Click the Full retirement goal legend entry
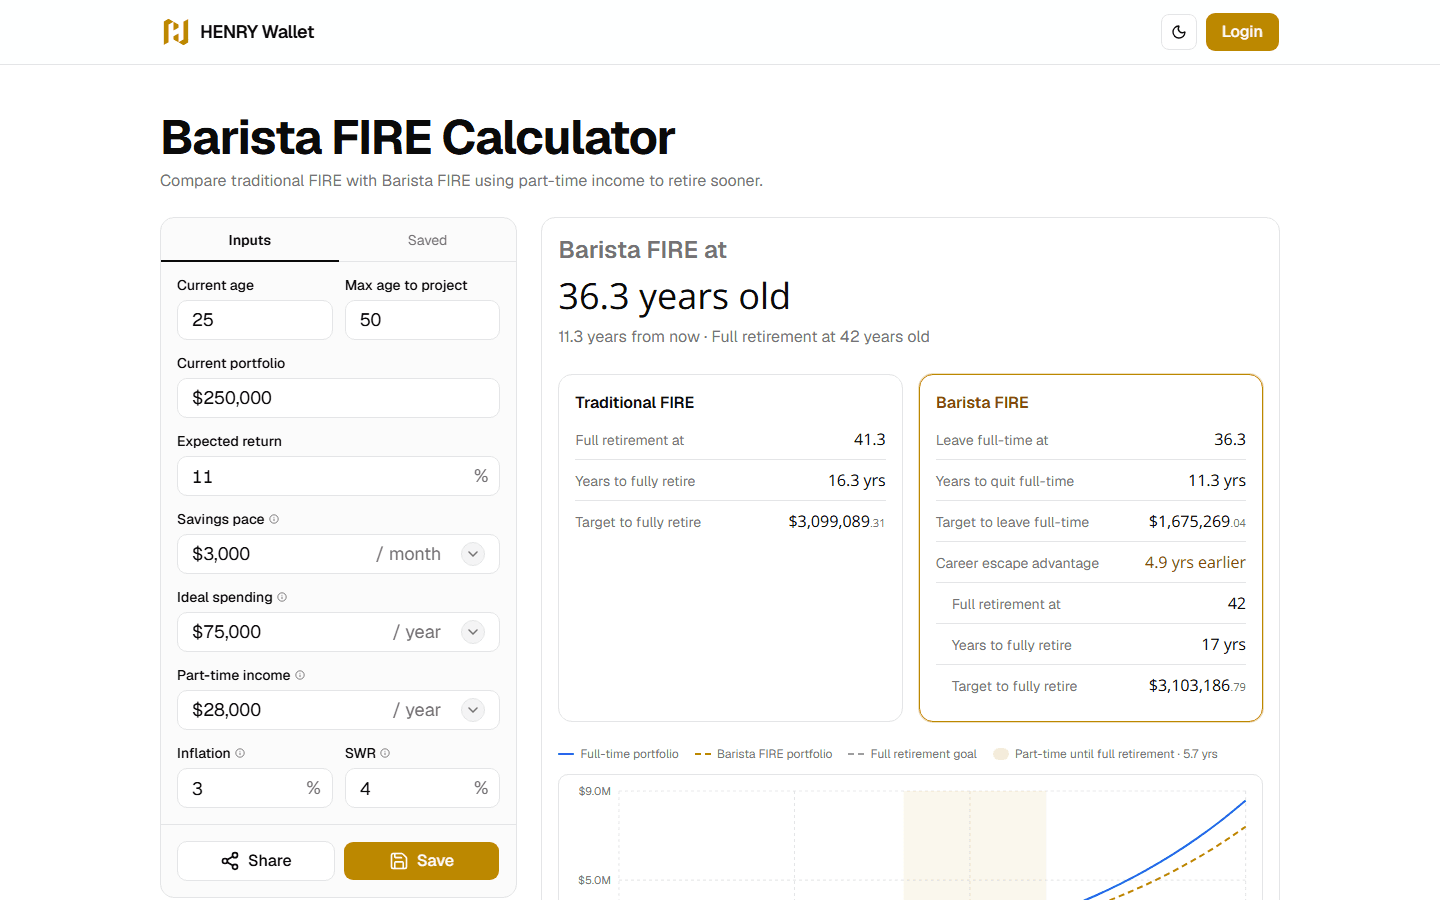The image size is (1440, 900). point(912,754)
